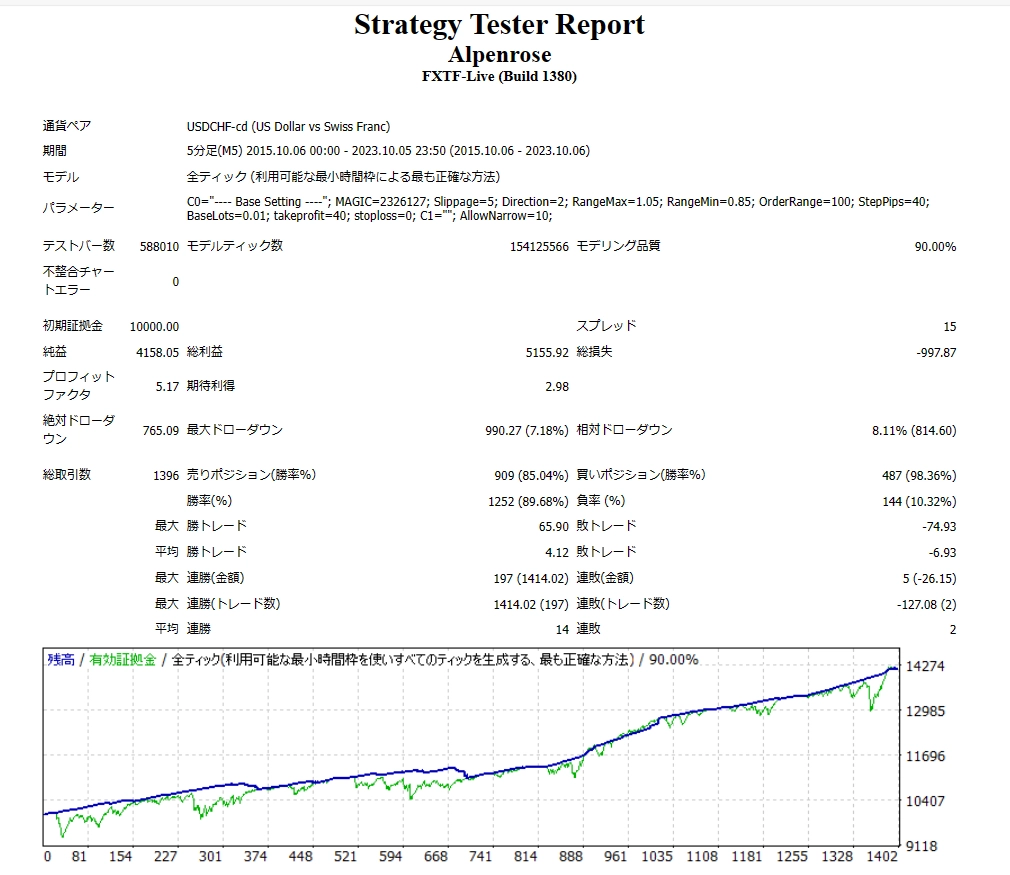
Task: Click the Strategy Tester Report title
Action: click(499, 25)
